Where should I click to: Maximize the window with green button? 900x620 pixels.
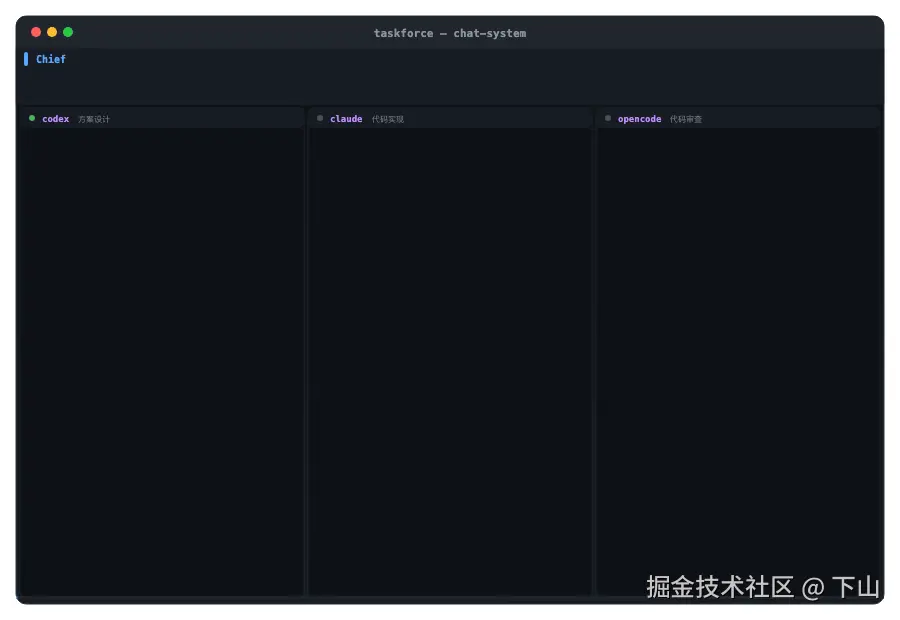pos(68,32)
